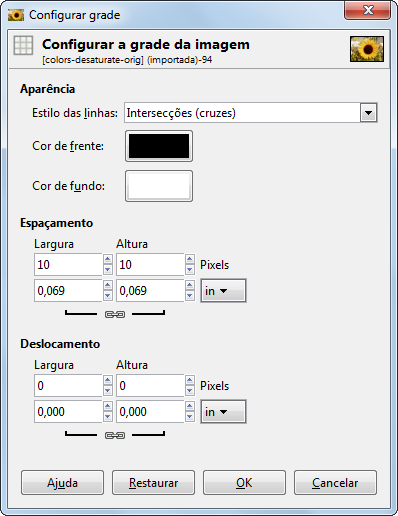398x516 pixels.
Task: Decrease Espaçamento Largura inches with down arrow
Action: [x=108, y=296]
